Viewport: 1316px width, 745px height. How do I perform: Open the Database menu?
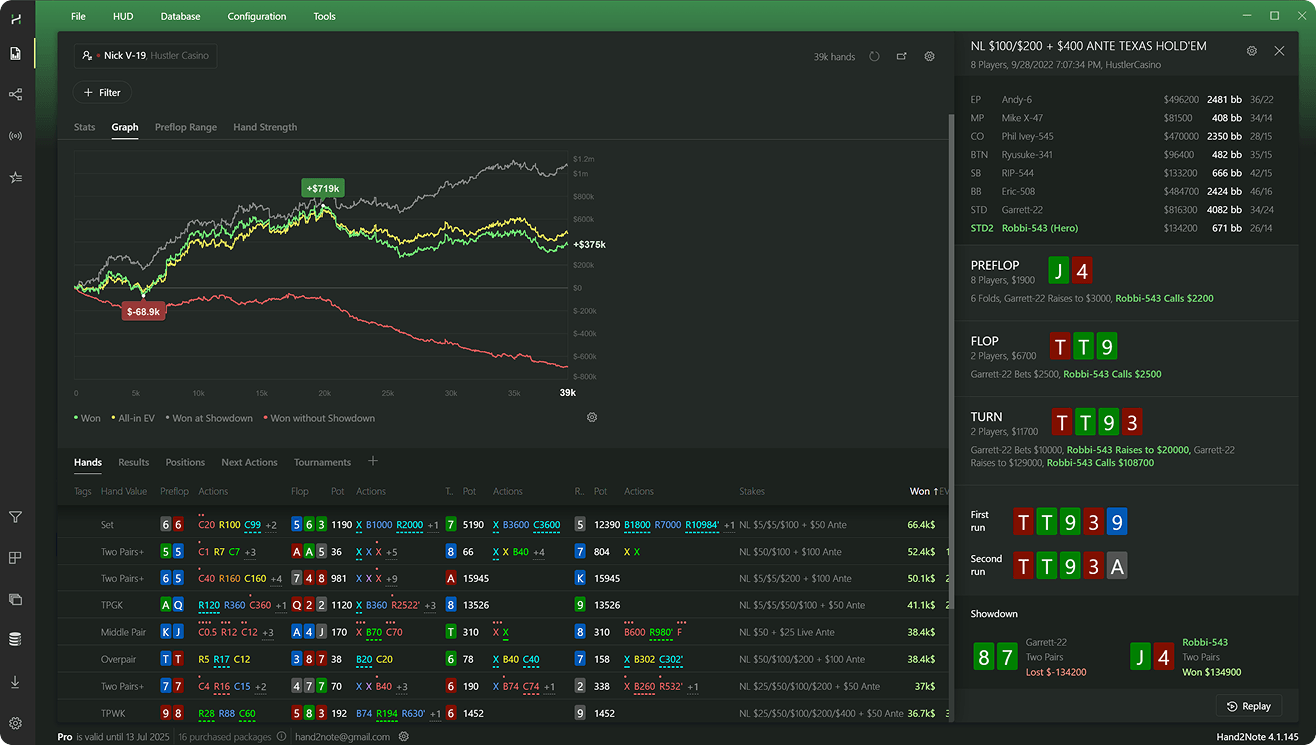180,16
